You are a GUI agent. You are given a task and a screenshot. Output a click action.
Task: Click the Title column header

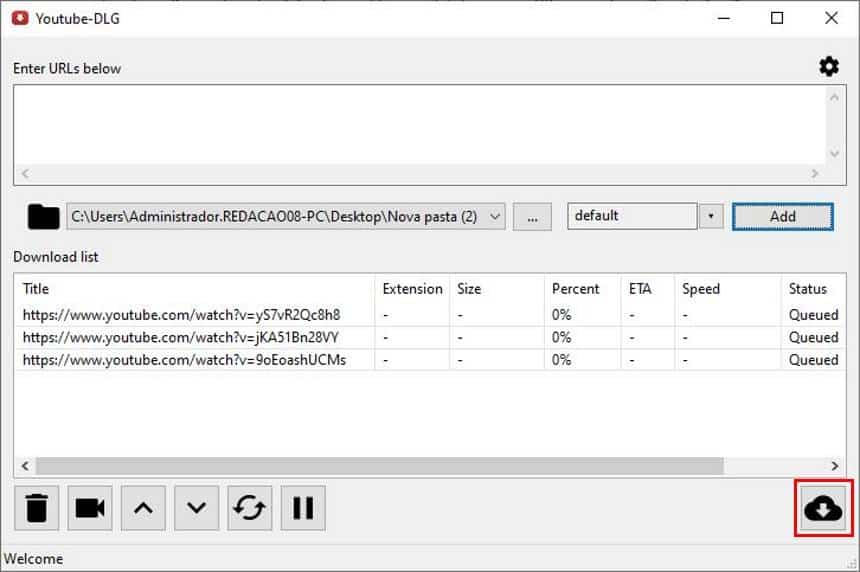pyautogui.click(x=194, y=289)
